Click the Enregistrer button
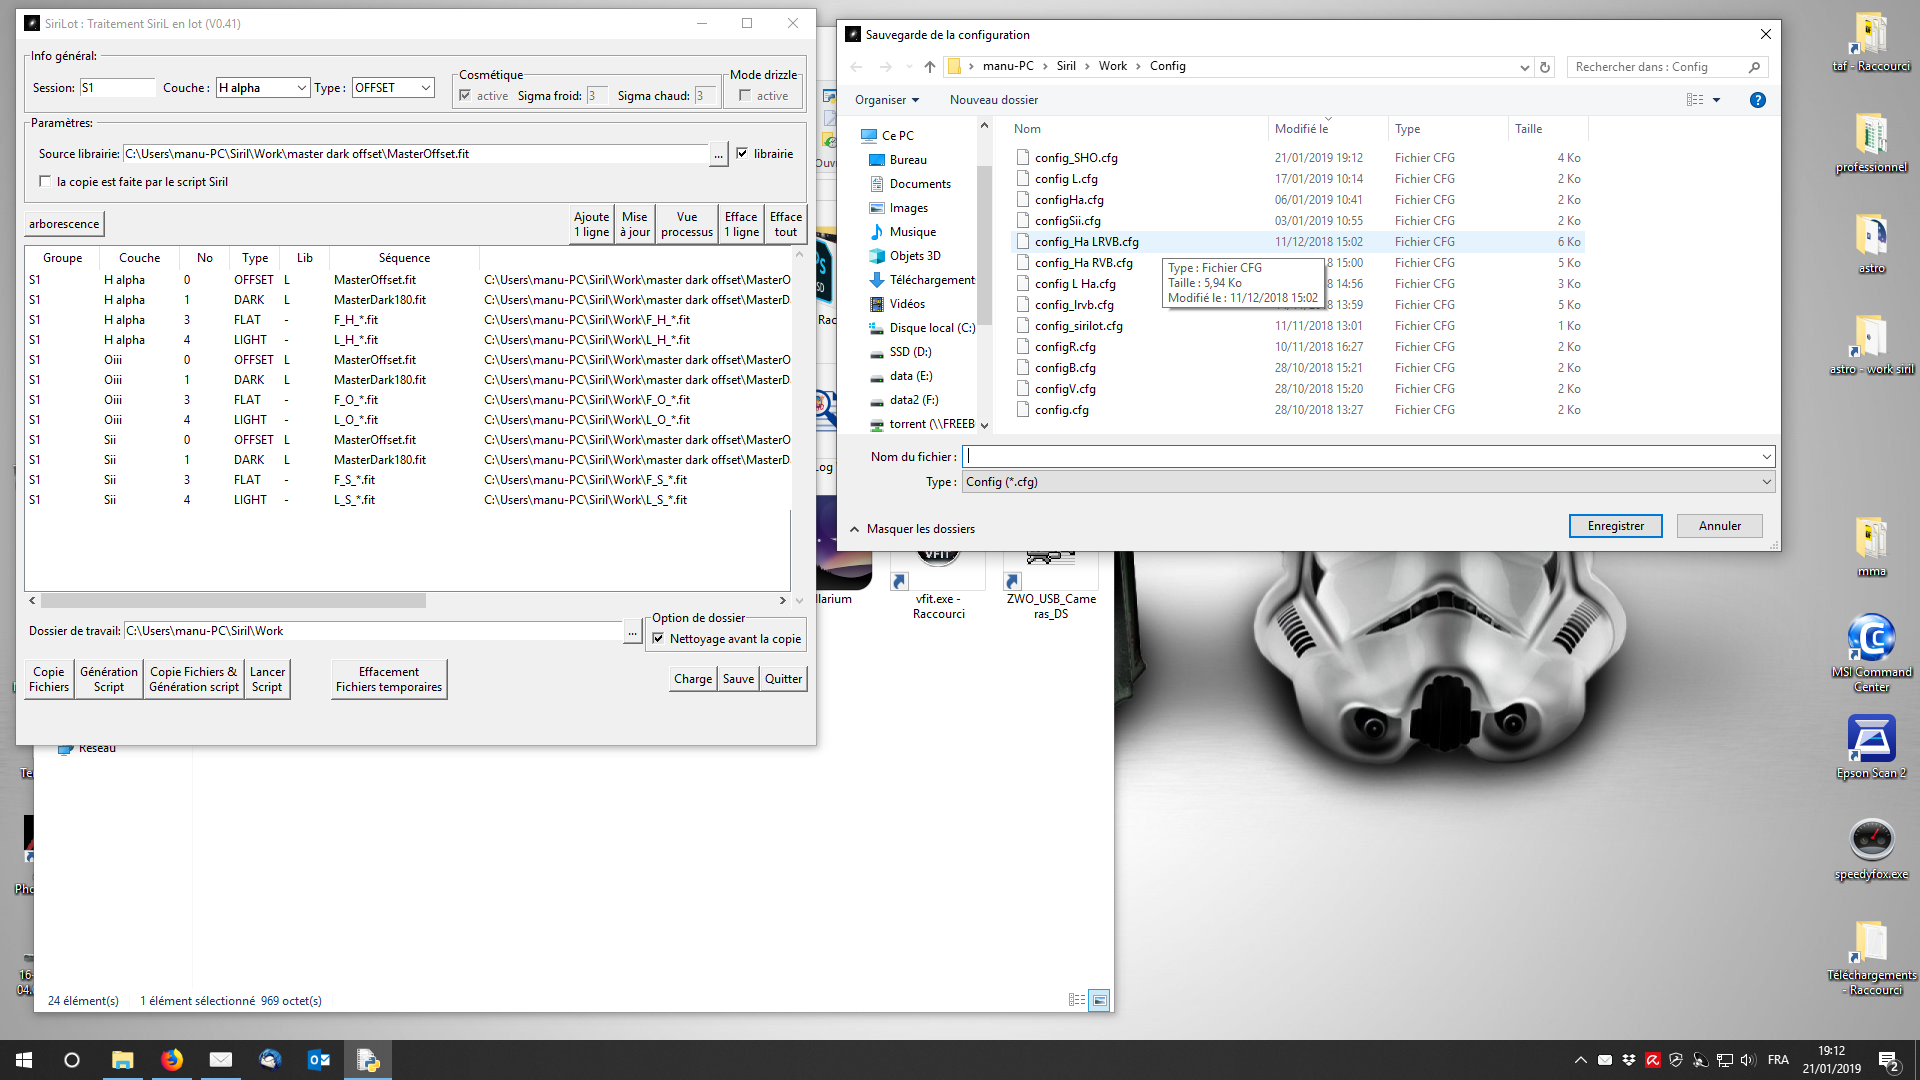 coord(1615,526)
